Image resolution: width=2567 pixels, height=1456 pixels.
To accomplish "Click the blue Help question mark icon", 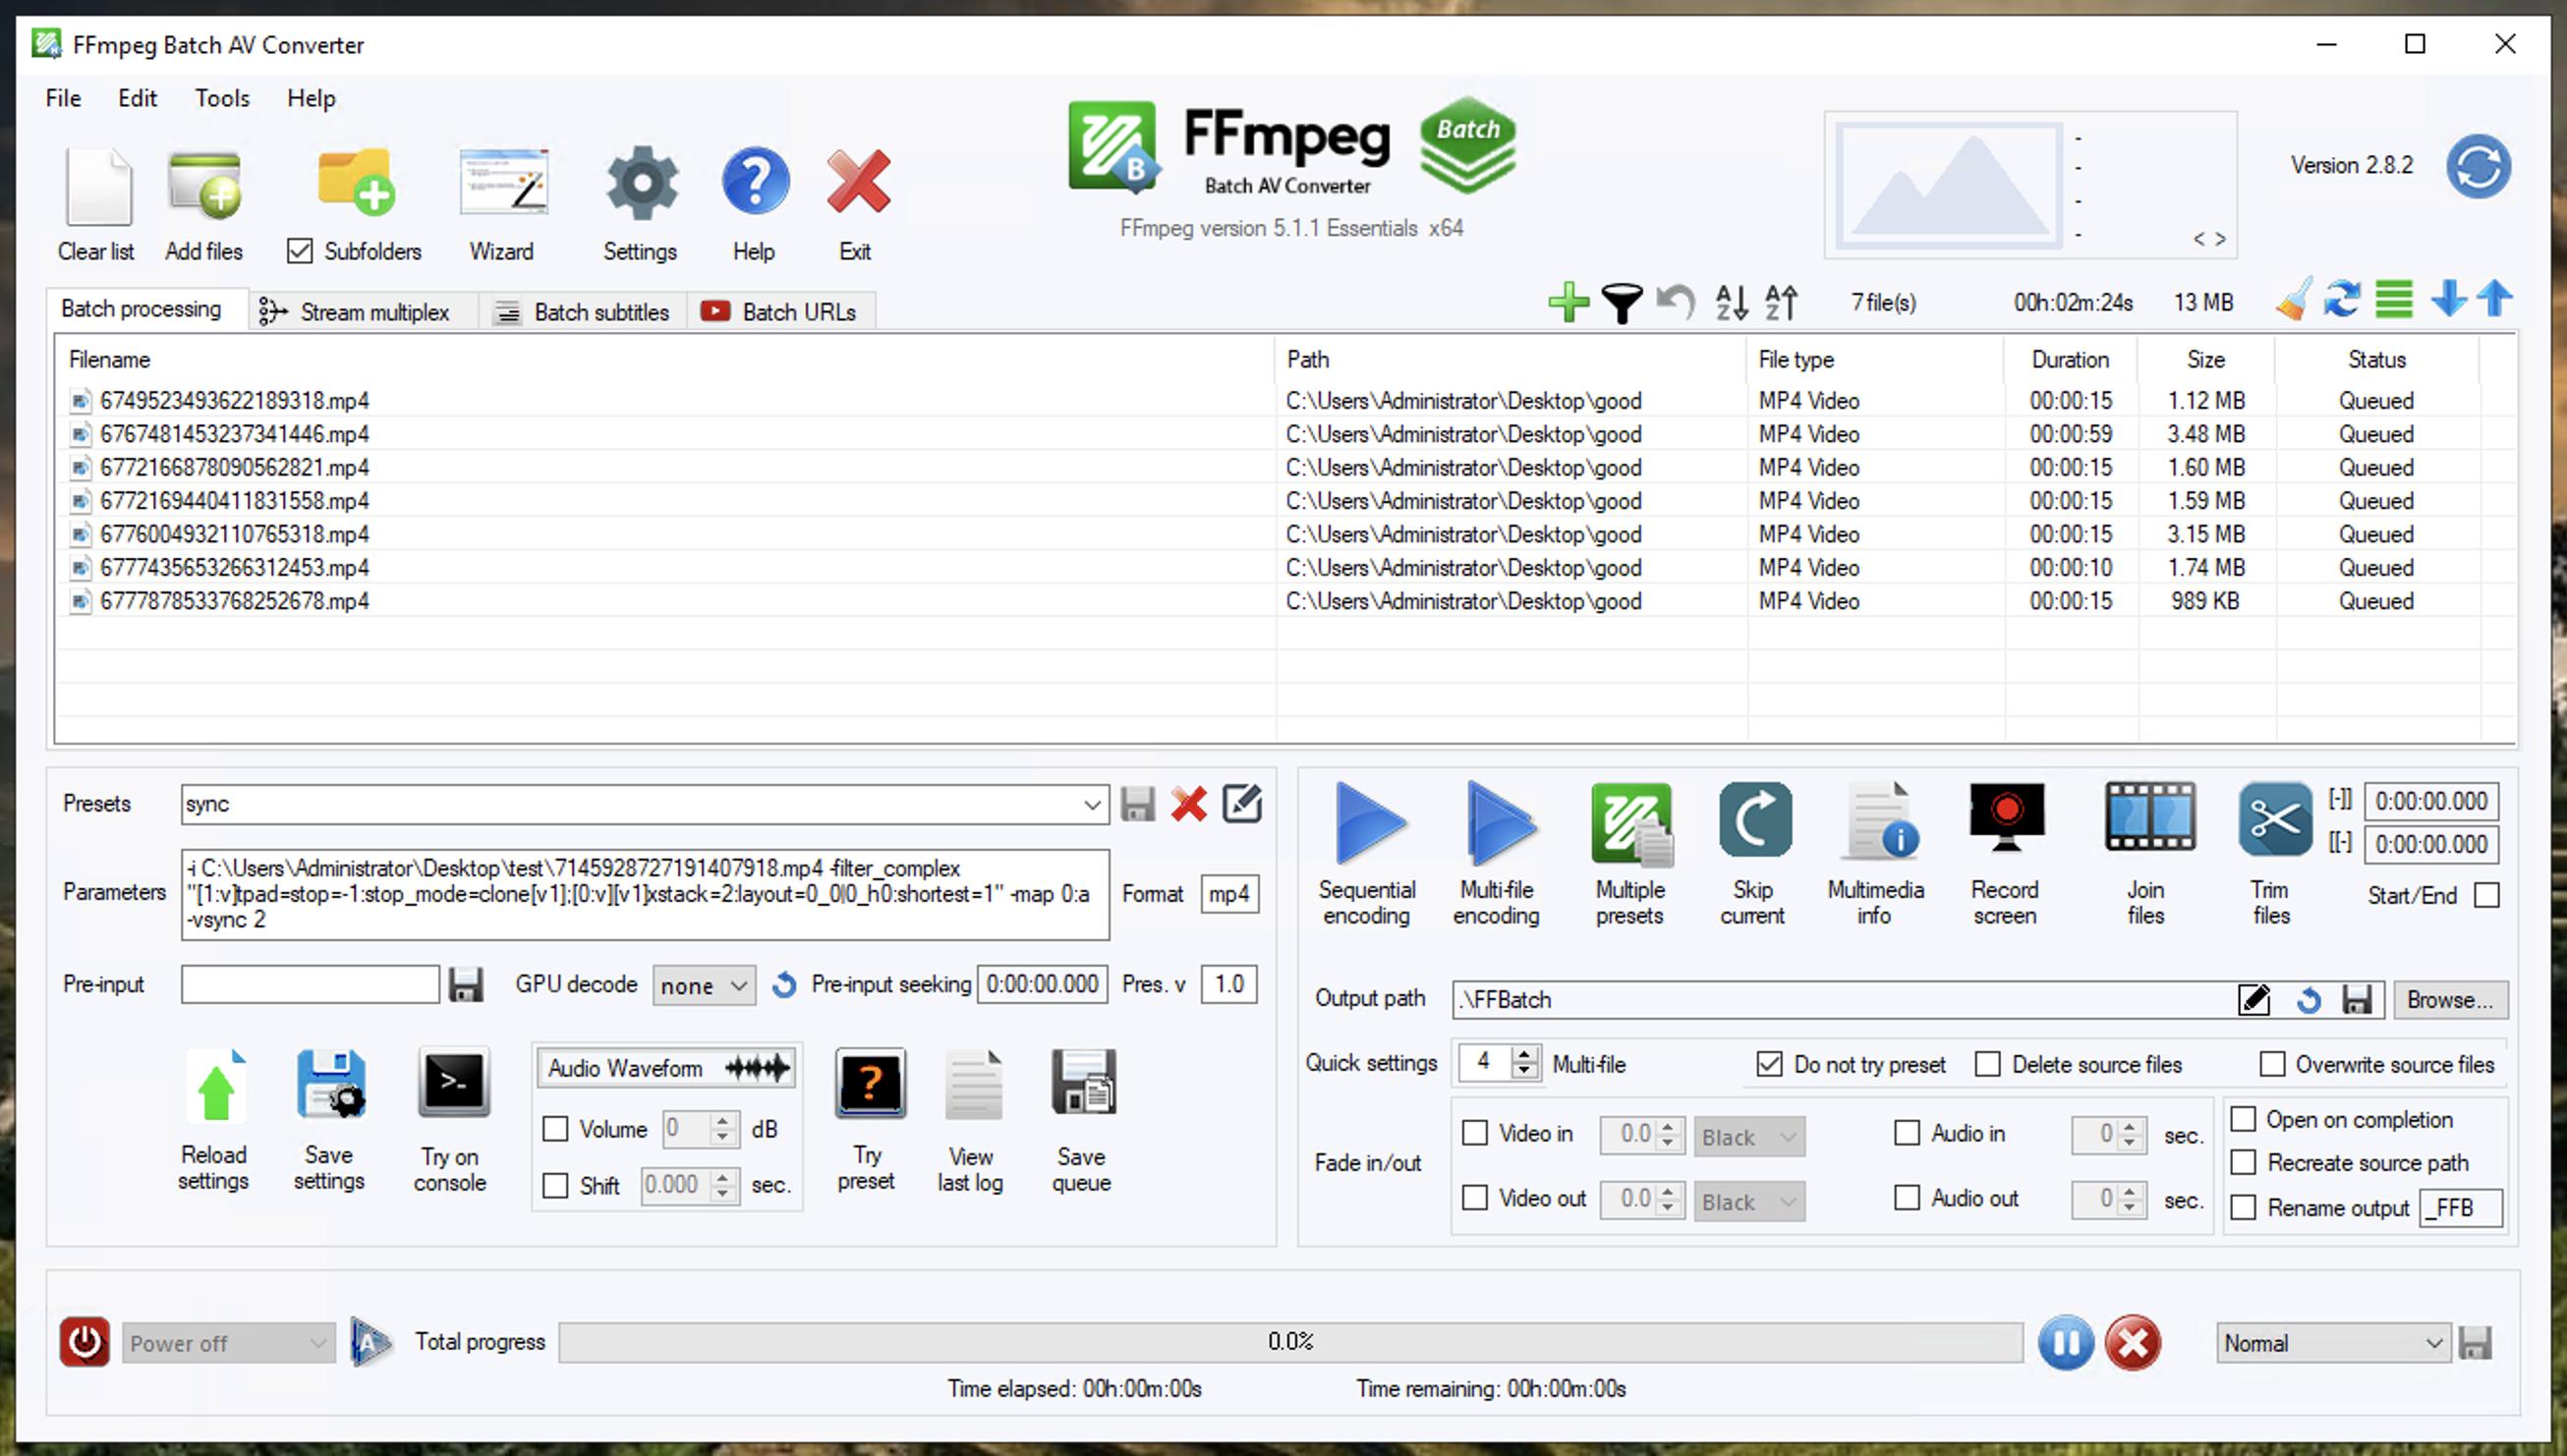I will pos(755,182).
